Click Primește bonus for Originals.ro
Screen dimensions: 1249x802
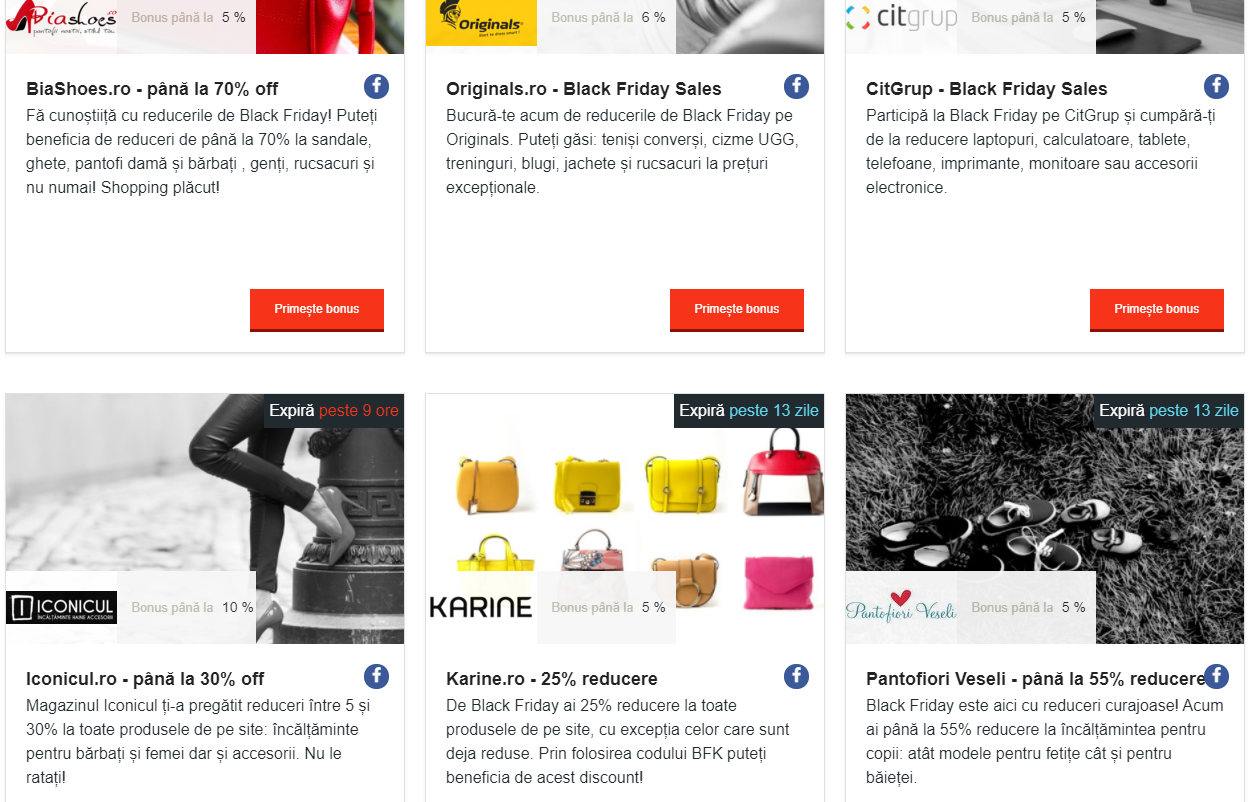click(x=737, y=310)
